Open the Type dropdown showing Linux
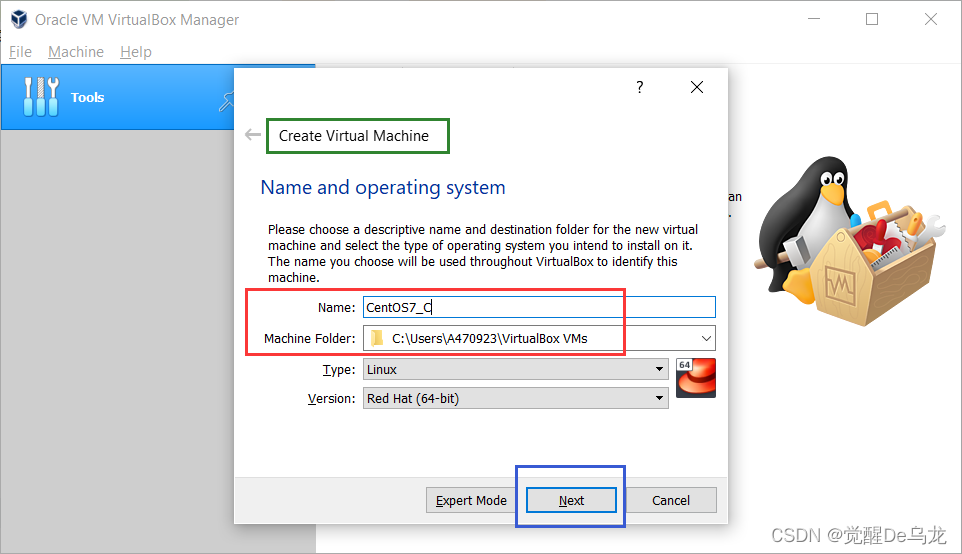962x554 pixels. (x=515, y=369)
